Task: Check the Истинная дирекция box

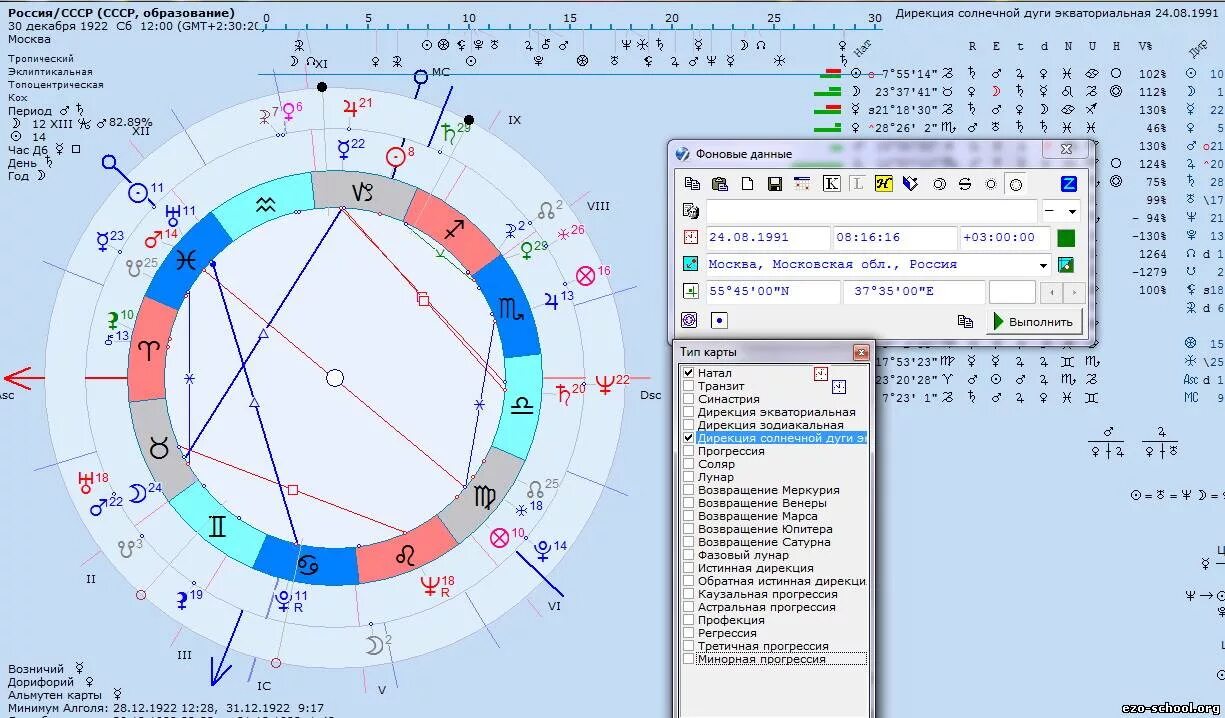Action: [688, 568]
